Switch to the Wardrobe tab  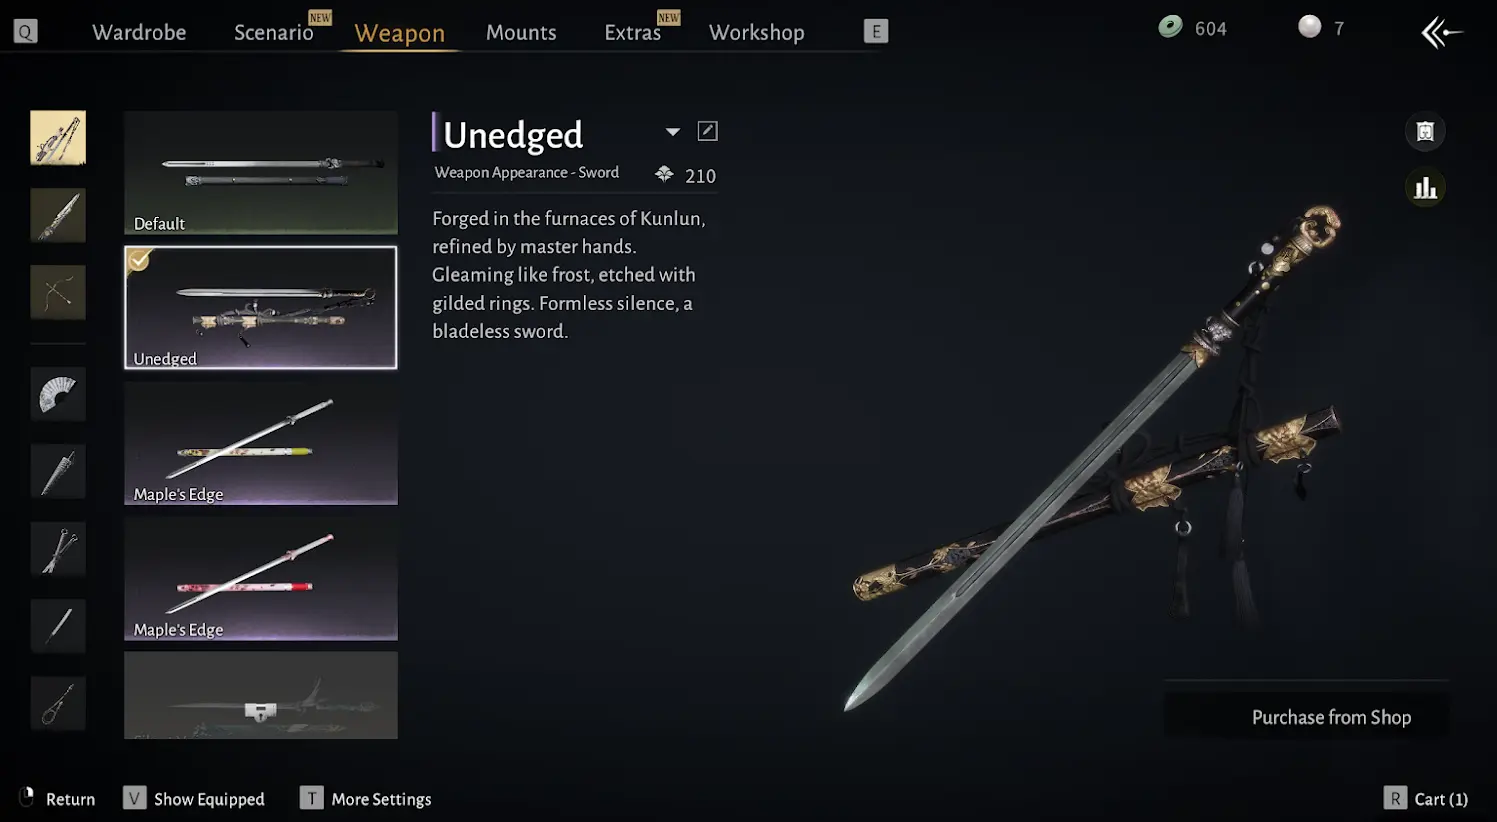click(x=139, y=32)
